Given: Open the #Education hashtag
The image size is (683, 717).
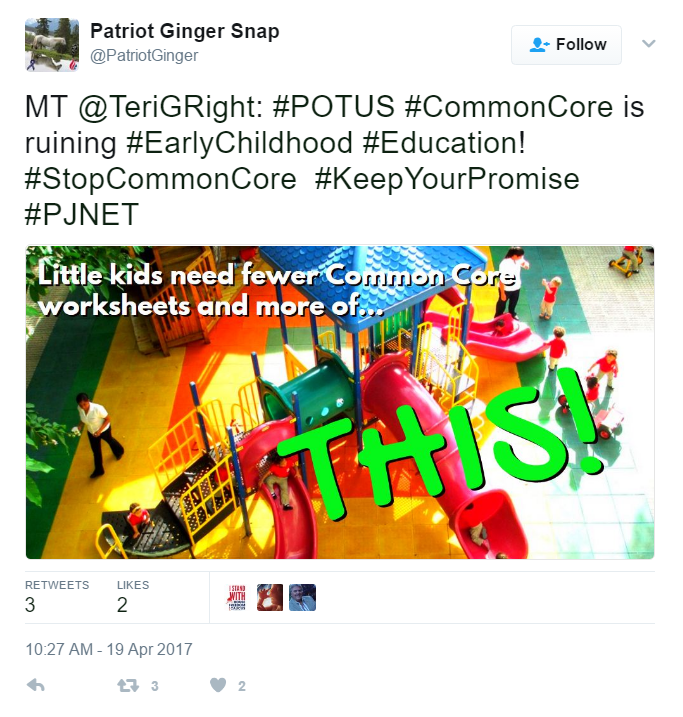Looking at the screenshot, I should [440, 143].
